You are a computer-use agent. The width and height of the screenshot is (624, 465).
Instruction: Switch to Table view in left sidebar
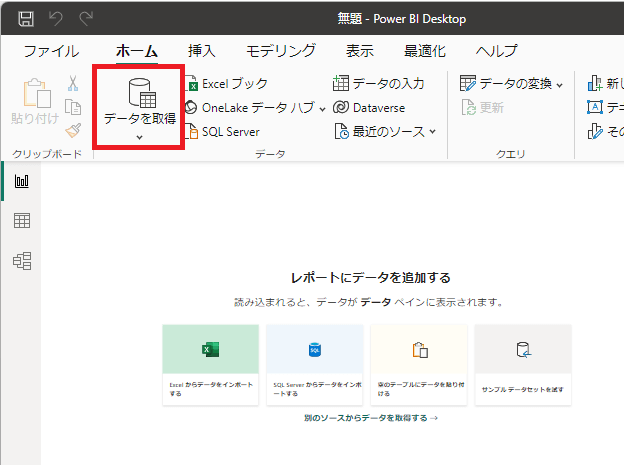pyautogui.click(x=21, y=221)
